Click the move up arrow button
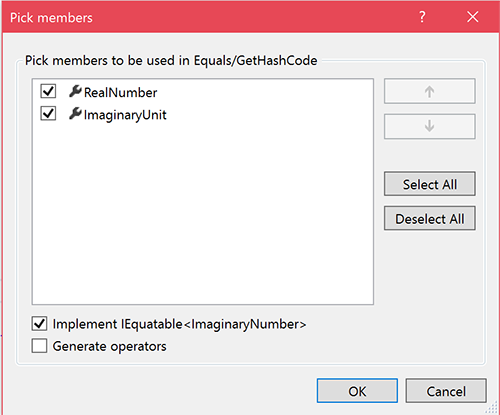Screen dimensions: 500x415 (429, 91)
